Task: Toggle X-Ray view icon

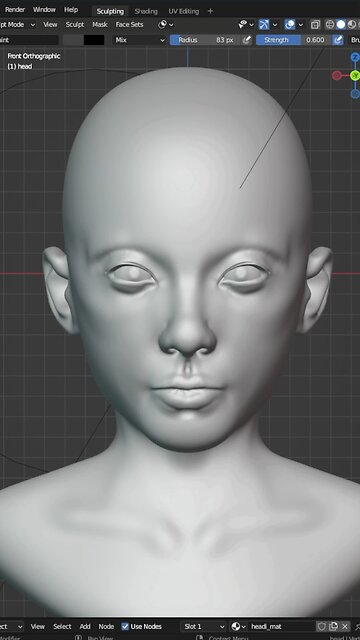Action: 315,24
